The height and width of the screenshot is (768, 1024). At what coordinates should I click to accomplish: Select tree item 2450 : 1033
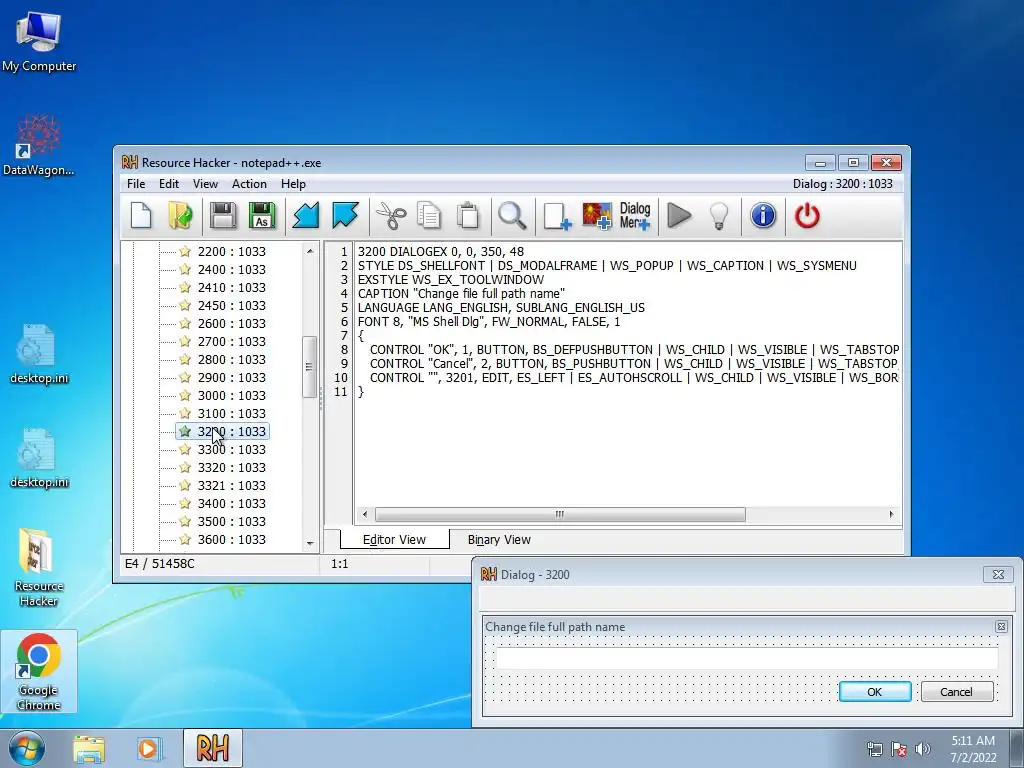coord(231,305)
